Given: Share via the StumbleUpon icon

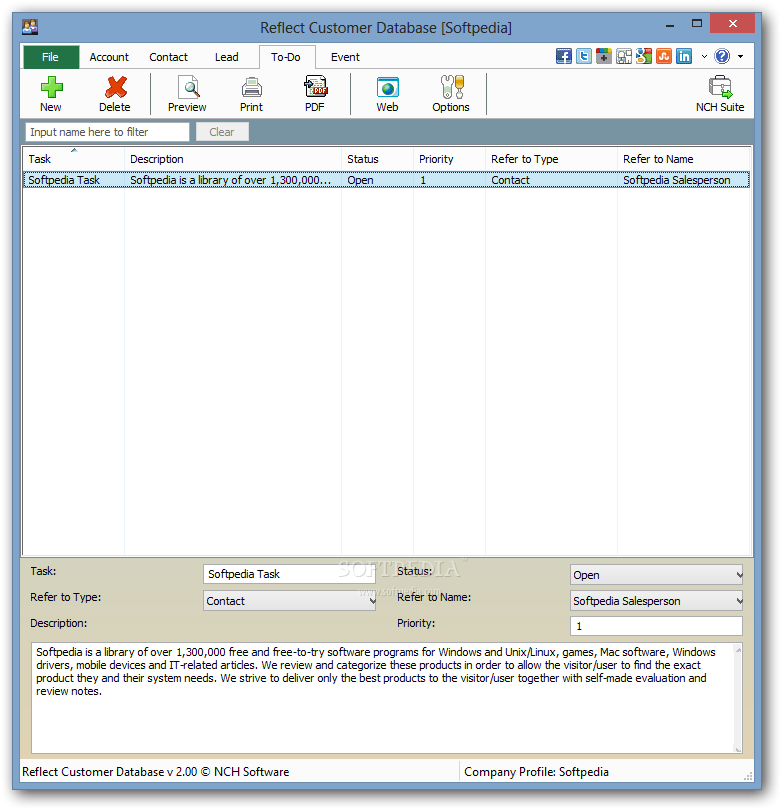Looking at the screenshot, I should point(664,56).
